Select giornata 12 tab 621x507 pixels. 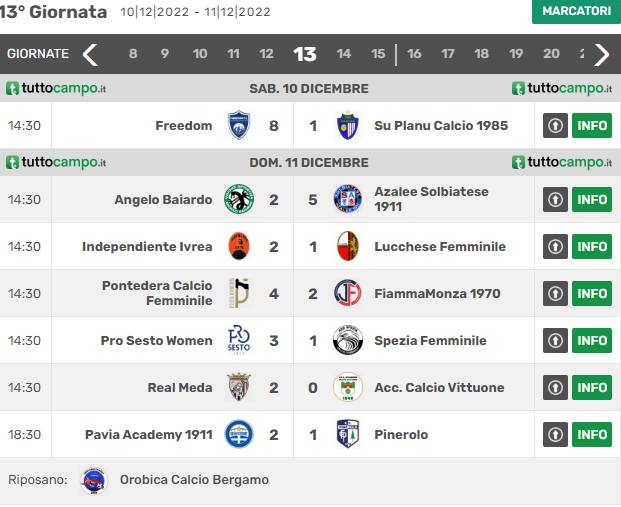pyautogui.click(x=266, y=54)
